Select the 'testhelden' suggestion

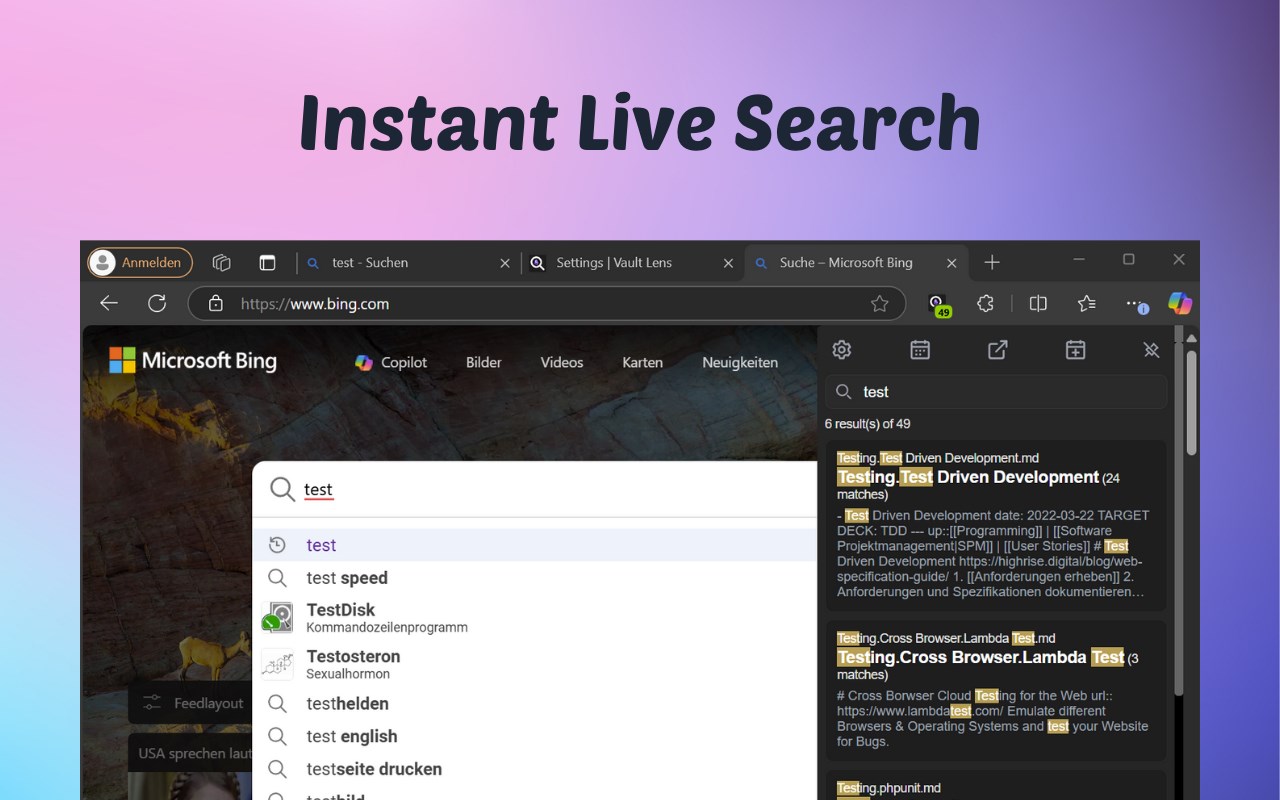pyautogui.click(x=535, y=704)
